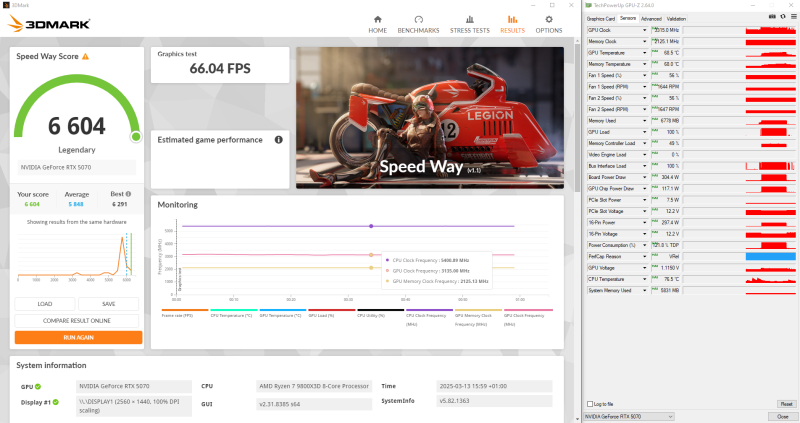Viewport: 800px width, 423px height.
Task: Open the Stress Tests chart icon
Action: [x=469, y=19]
